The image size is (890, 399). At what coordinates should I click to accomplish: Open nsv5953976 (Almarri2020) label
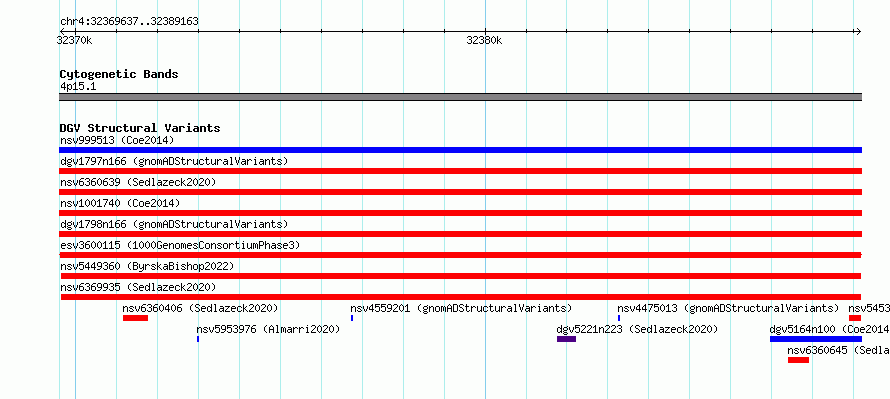(268, 329)
